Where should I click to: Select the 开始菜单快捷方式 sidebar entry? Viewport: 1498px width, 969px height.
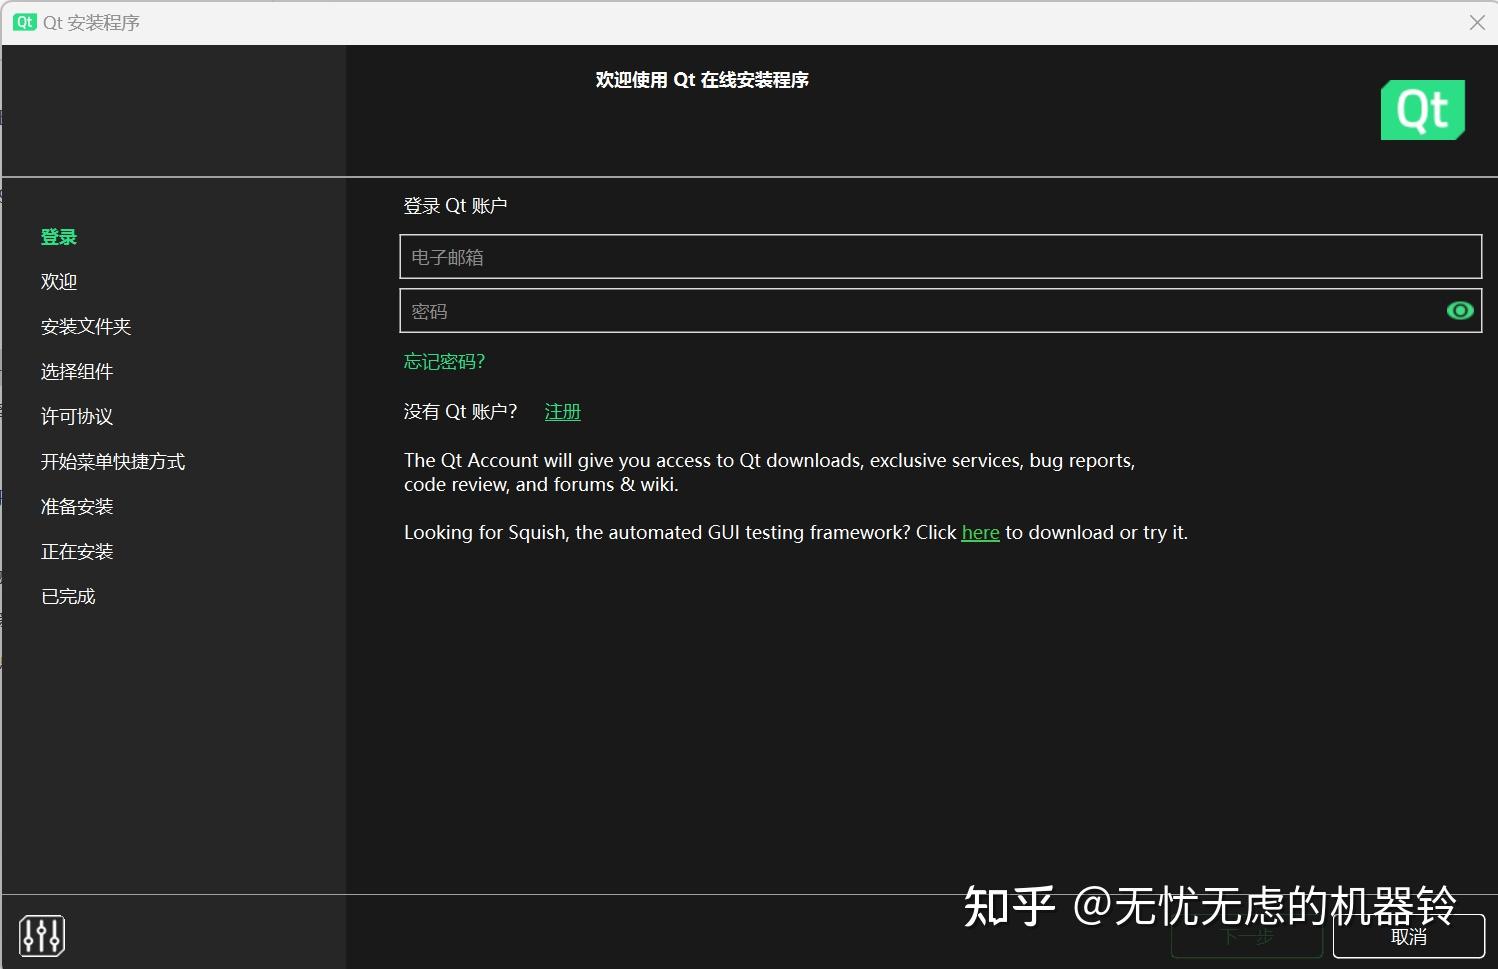[x=113, y=461]
